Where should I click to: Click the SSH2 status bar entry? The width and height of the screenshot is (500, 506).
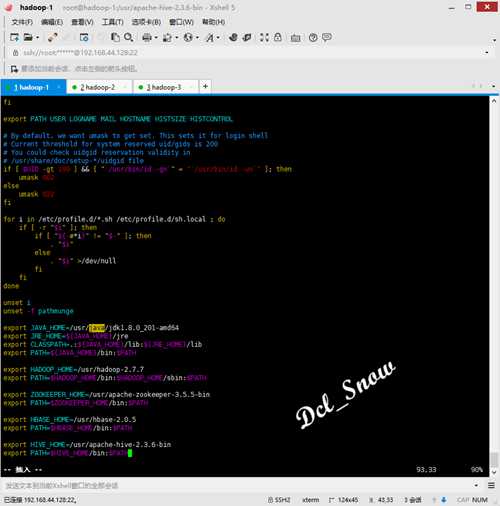tap(279, 500)
